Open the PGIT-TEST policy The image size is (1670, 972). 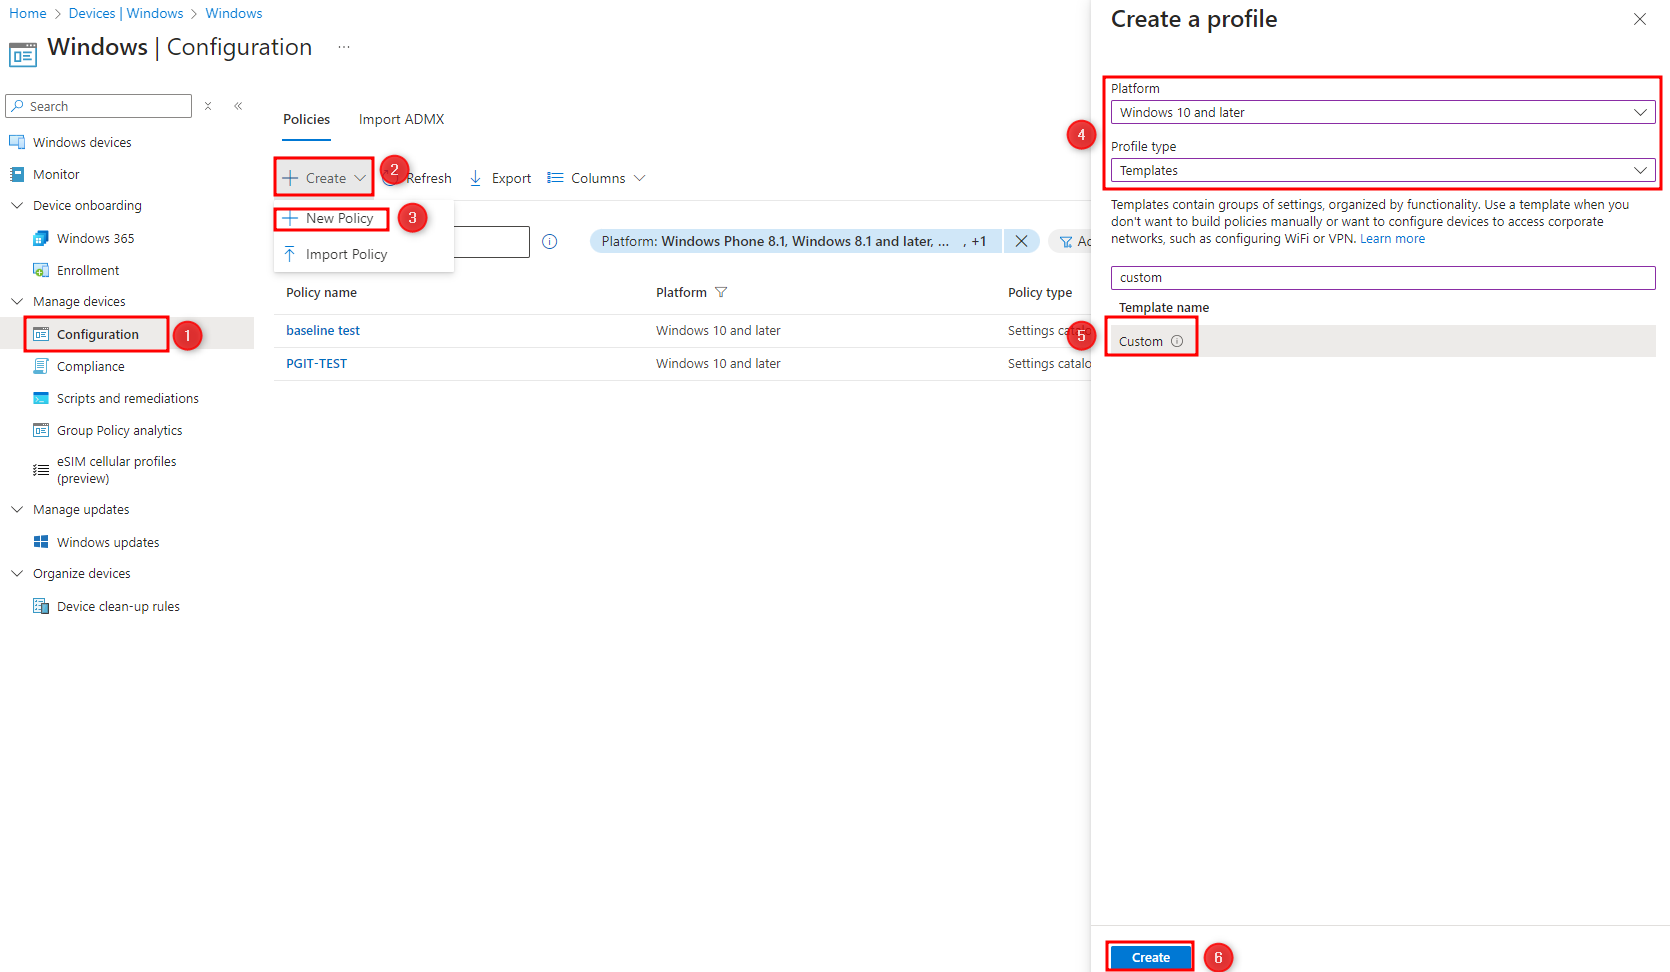click(x=316, y=363)
